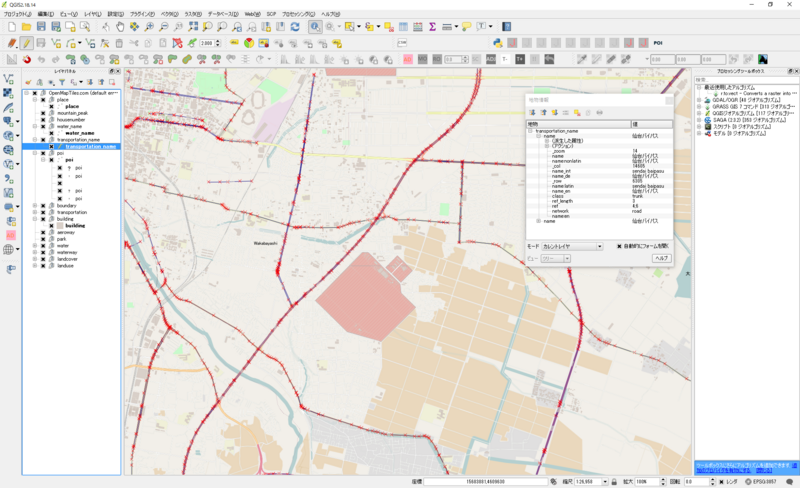The height and width of the screenshot is (488, 800).
Task: Click the Delete Selected trash icon
Action: 119,43
